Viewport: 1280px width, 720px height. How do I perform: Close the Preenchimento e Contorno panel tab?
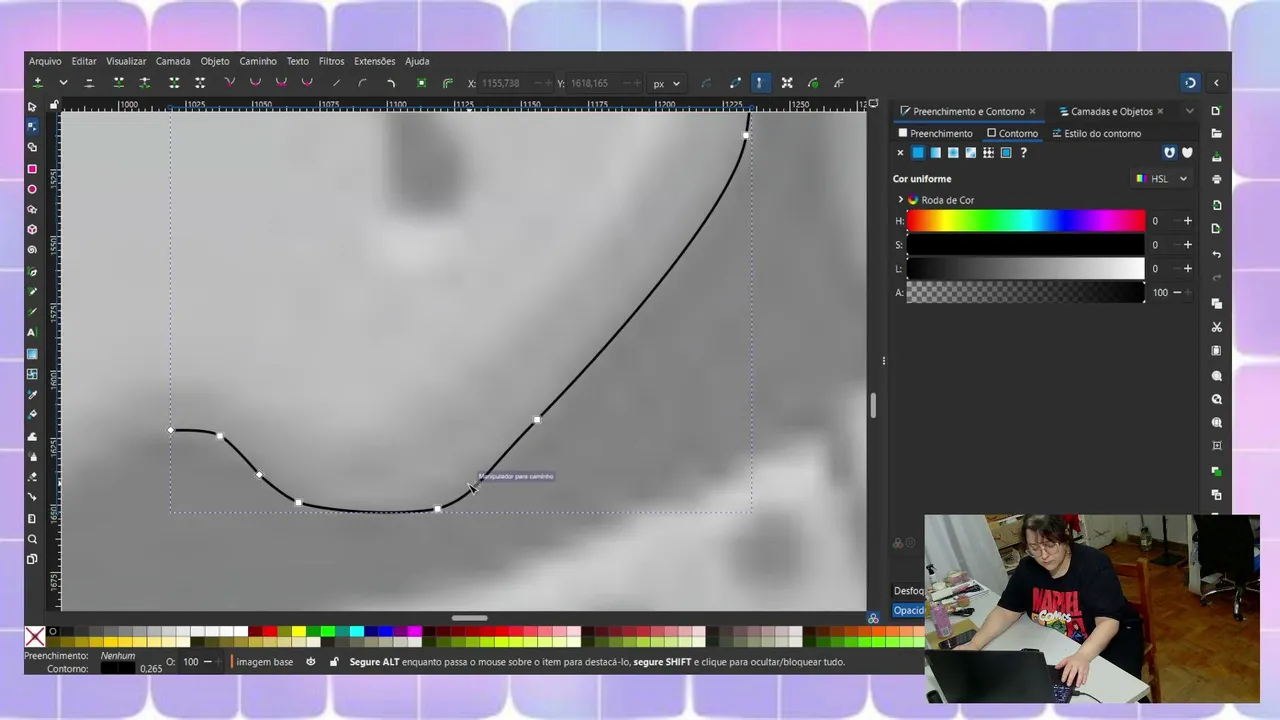point(1033,111)
